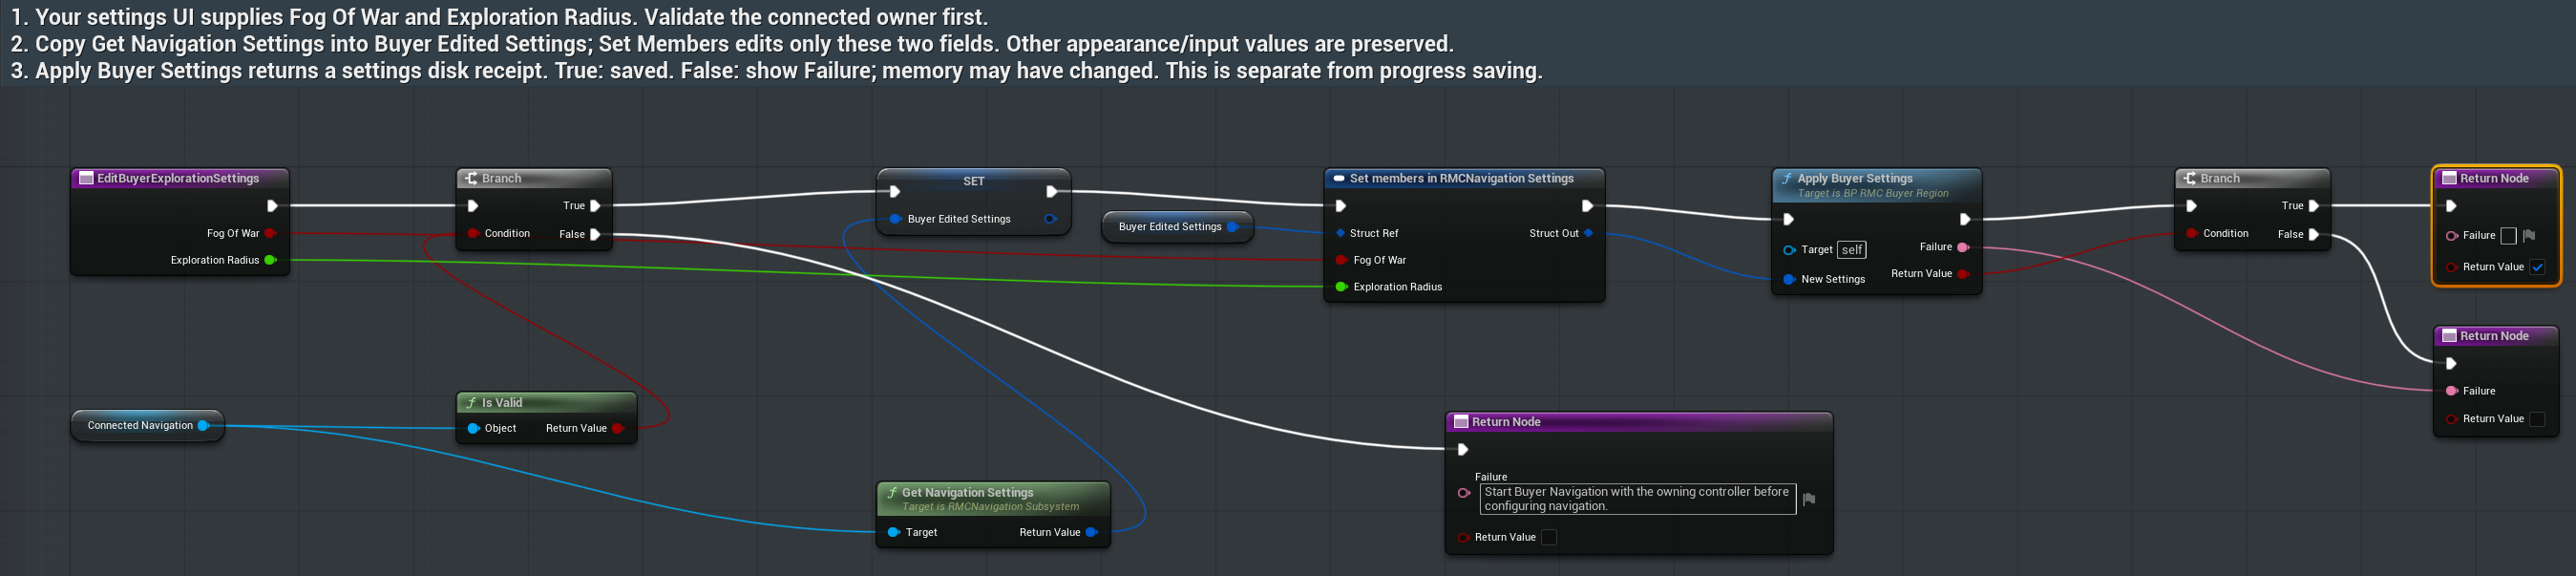
Task: Select the Is Valid node title
Action: click(502, 403)
